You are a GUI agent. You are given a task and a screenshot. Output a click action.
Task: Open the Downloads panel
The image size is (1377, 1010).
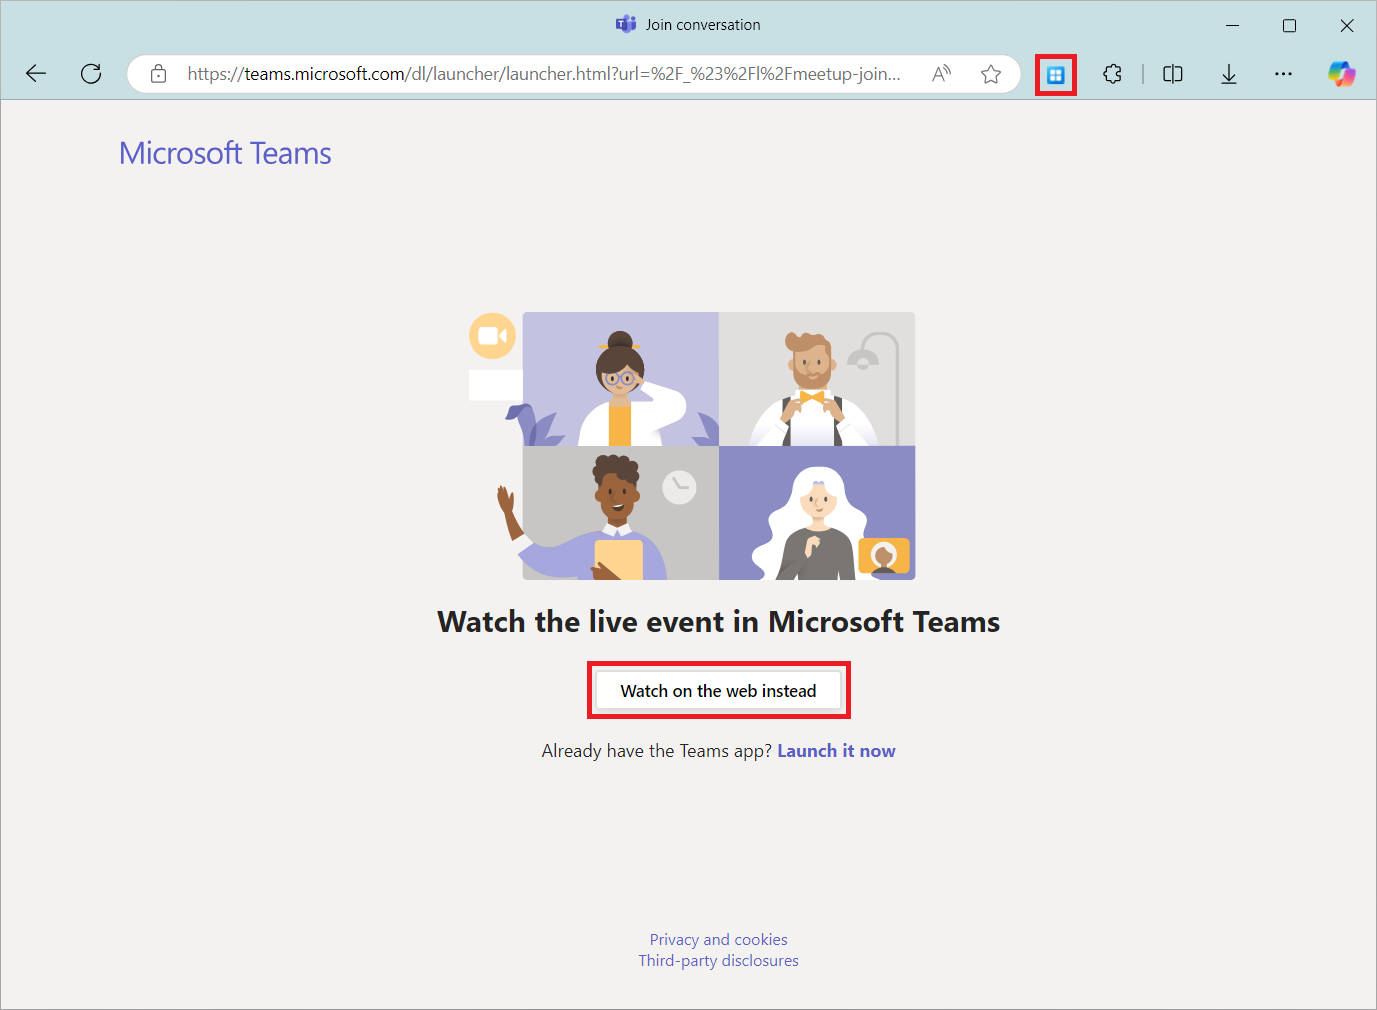1229,74
